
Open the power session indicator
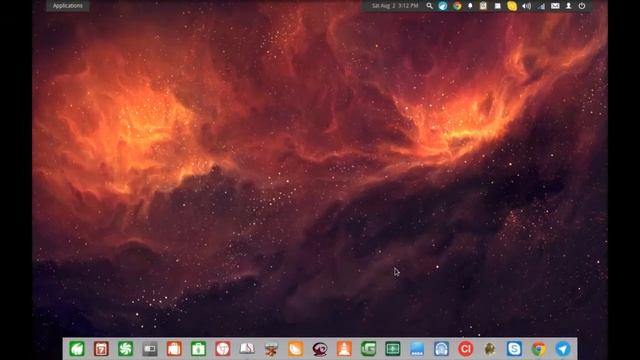[582, 6]
